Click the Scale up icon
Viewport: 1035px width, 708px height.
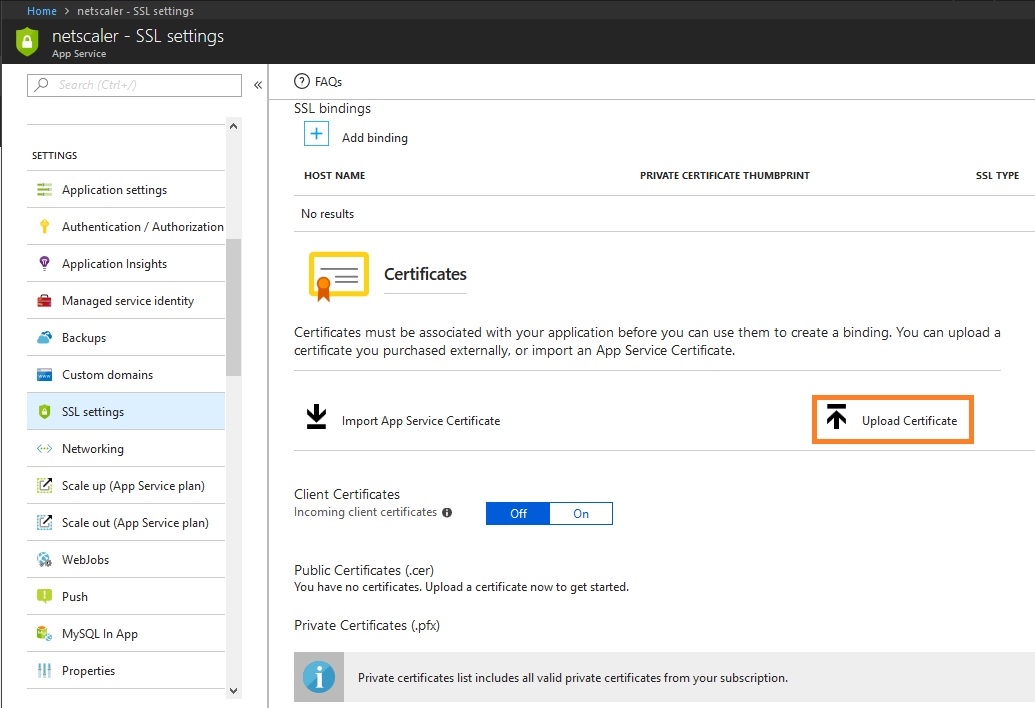click(44, 486)
